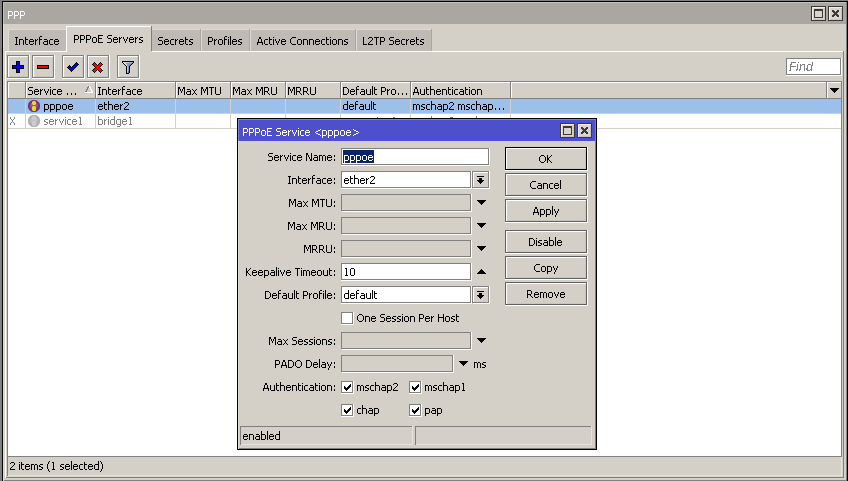Toggle One Session Per Host checkbox
Viewport: 848px width, 481px height.
(347, 318)
